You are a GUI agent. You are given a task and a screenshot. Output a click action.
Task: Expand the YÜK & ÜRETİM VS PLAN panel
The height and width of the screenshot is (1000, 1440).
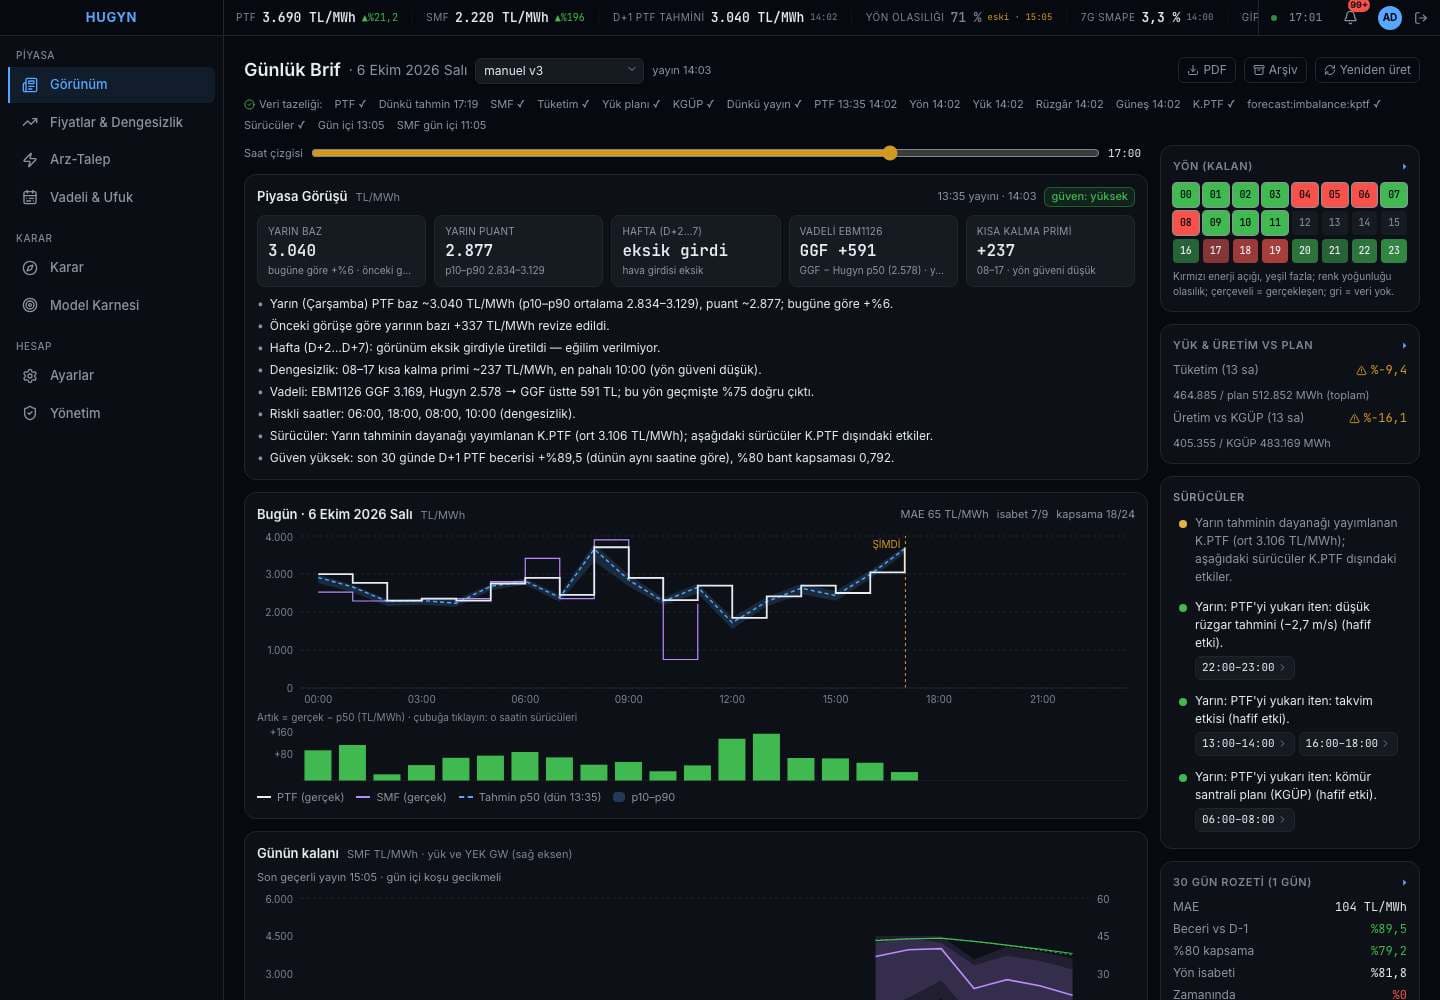click(1404, 345)
